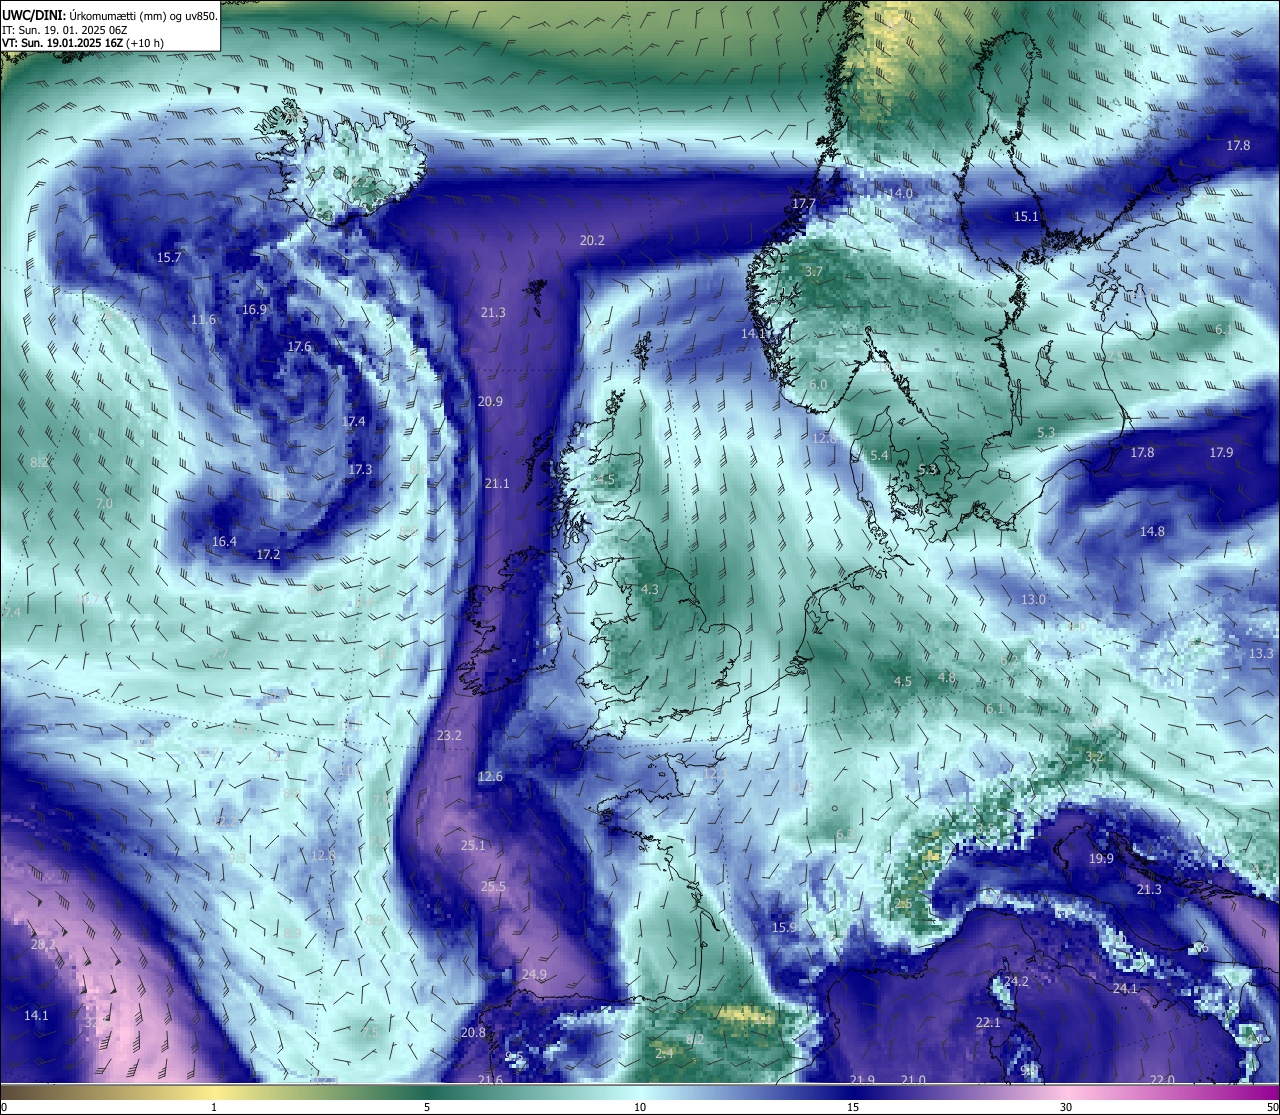Select the 28.2 value at lower left
The image size is (1280, 1115).
43,944
